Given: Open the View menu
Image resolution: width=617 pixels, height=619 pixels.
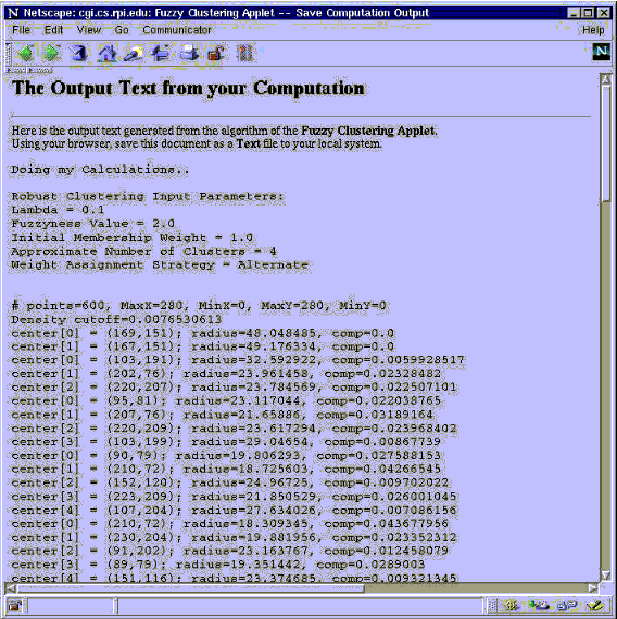Looking at the screenshot, I should point(89,30).
